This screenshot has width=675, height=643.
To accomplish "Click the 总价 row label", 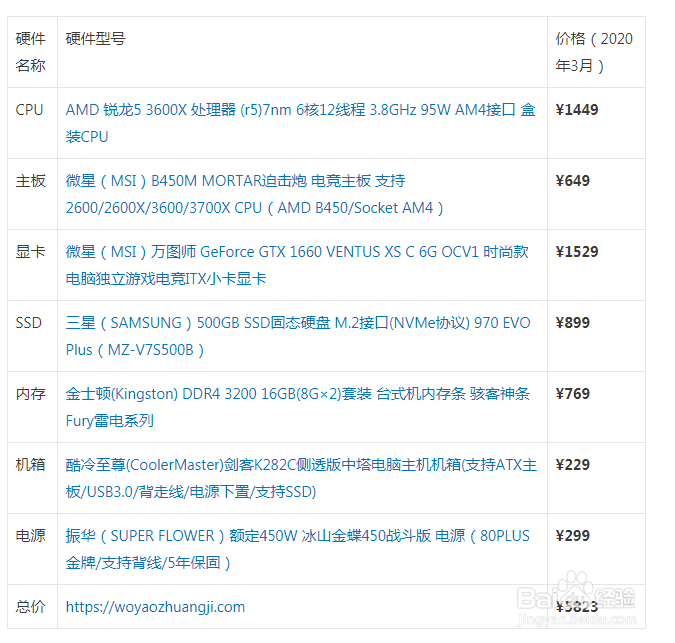I will [30, 607].
